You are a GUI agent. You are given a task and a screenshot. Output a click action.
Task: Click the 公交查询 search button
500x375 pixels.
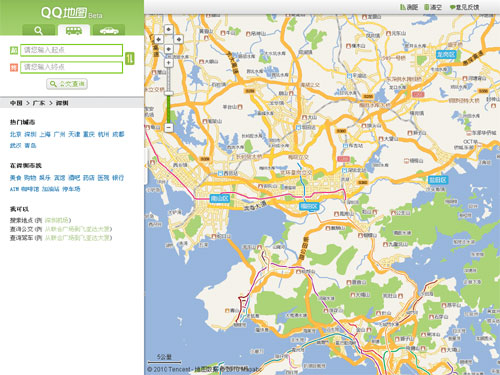(67, 84)
